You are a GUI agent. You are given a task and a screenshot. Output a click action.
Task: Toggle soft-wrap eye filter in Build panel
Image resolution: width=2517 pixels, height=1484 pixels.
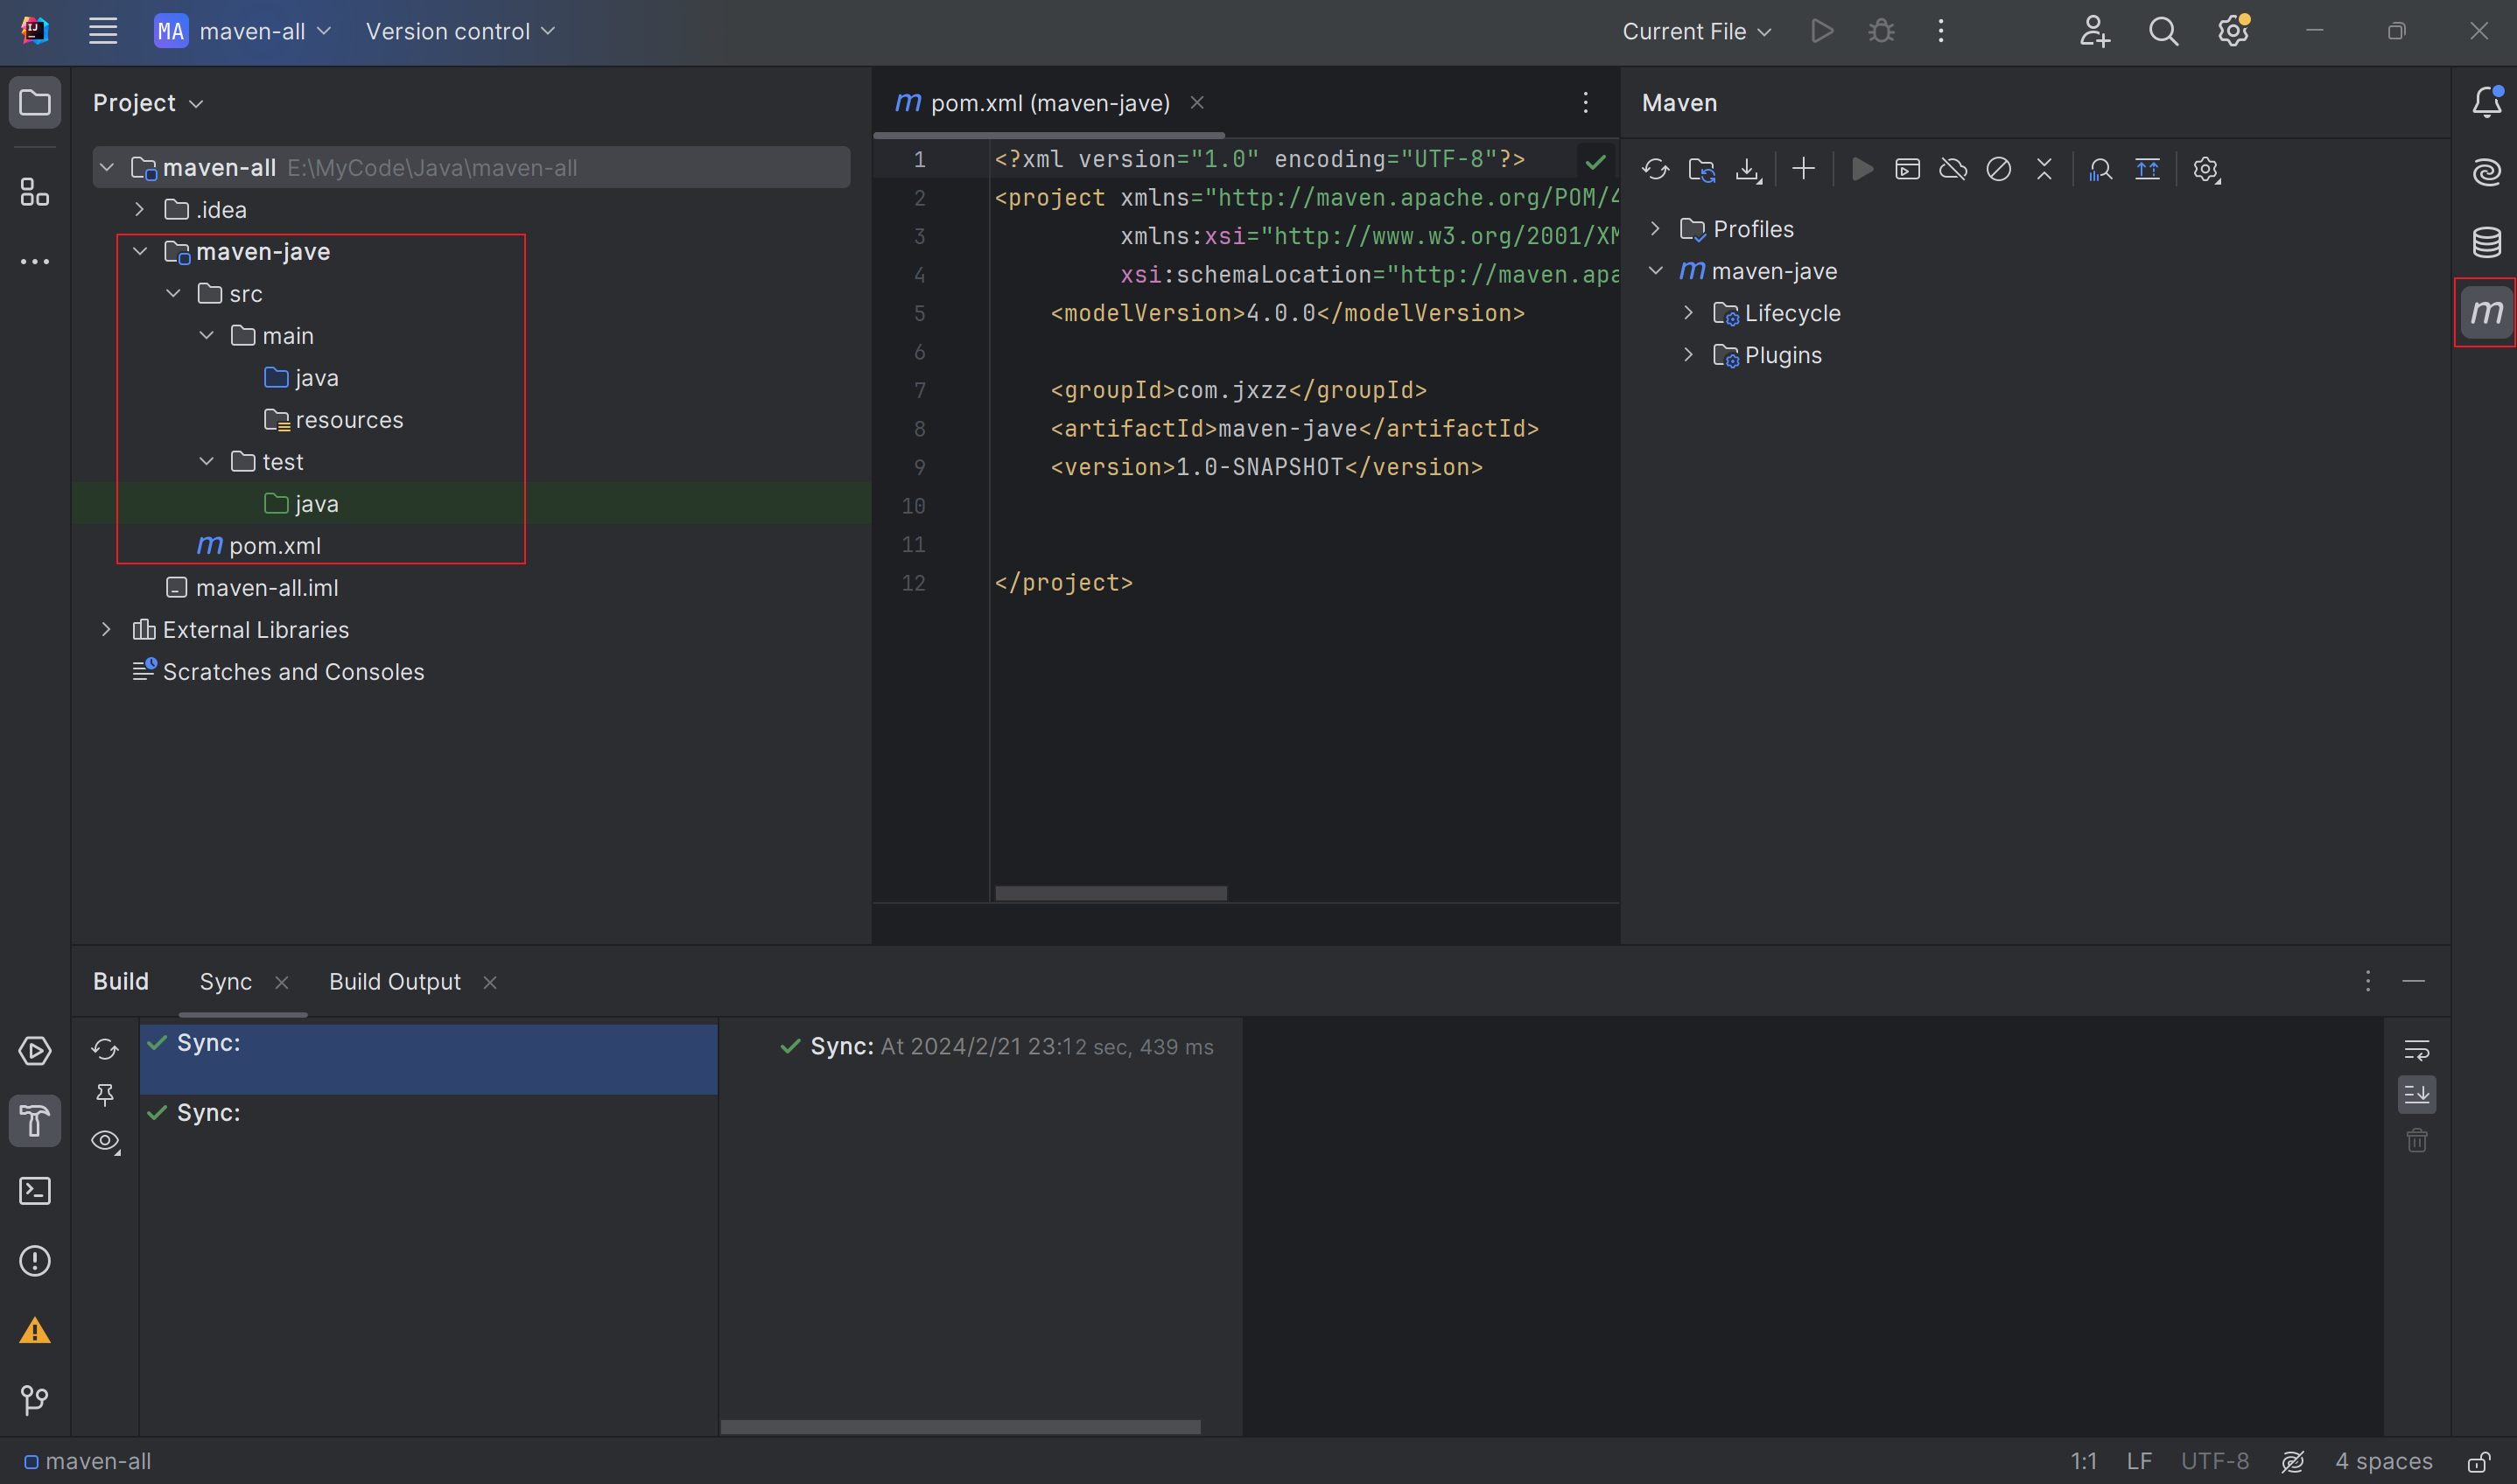click(104, 1141)
